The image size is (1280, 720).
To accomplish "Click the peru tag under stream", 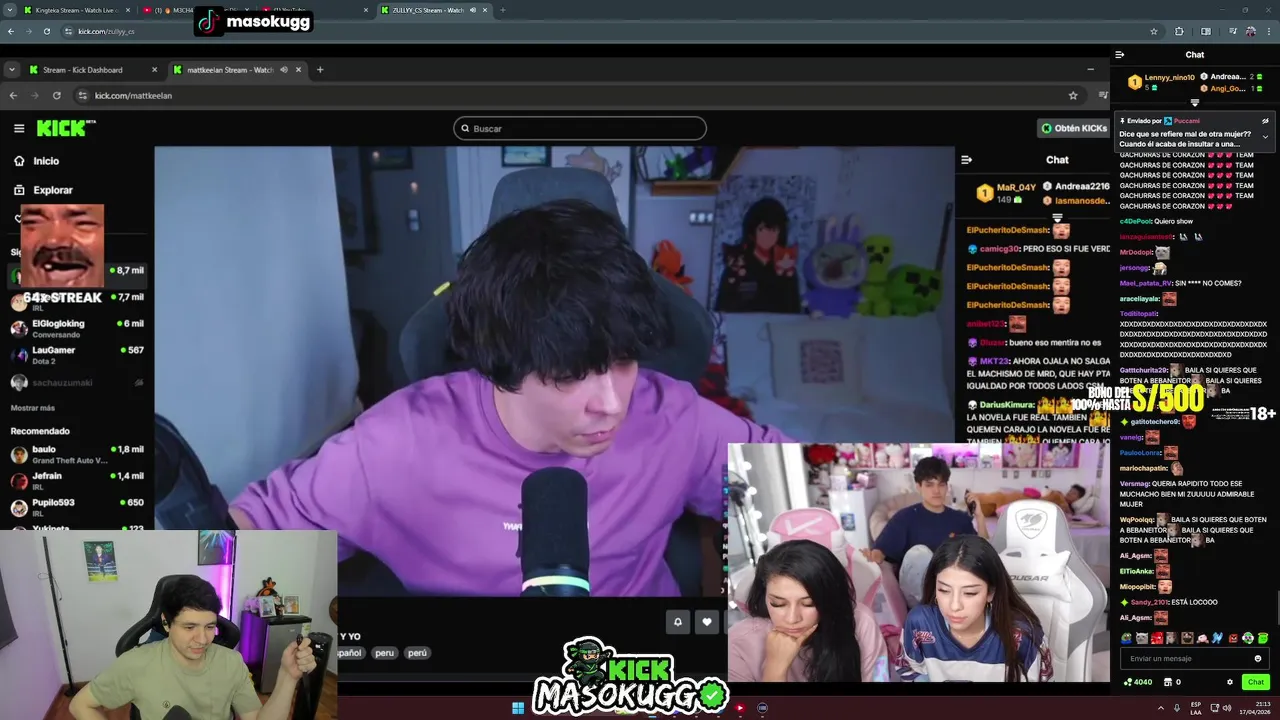I will click(x=384, y=652).
